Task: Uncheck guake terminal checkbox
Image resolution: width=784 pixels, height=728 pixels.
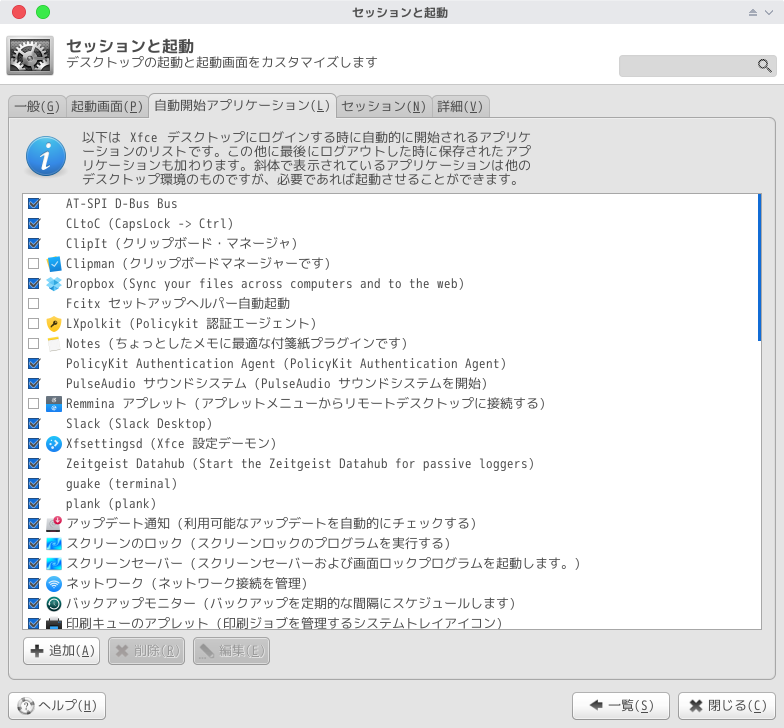Action: coord(34,484)
